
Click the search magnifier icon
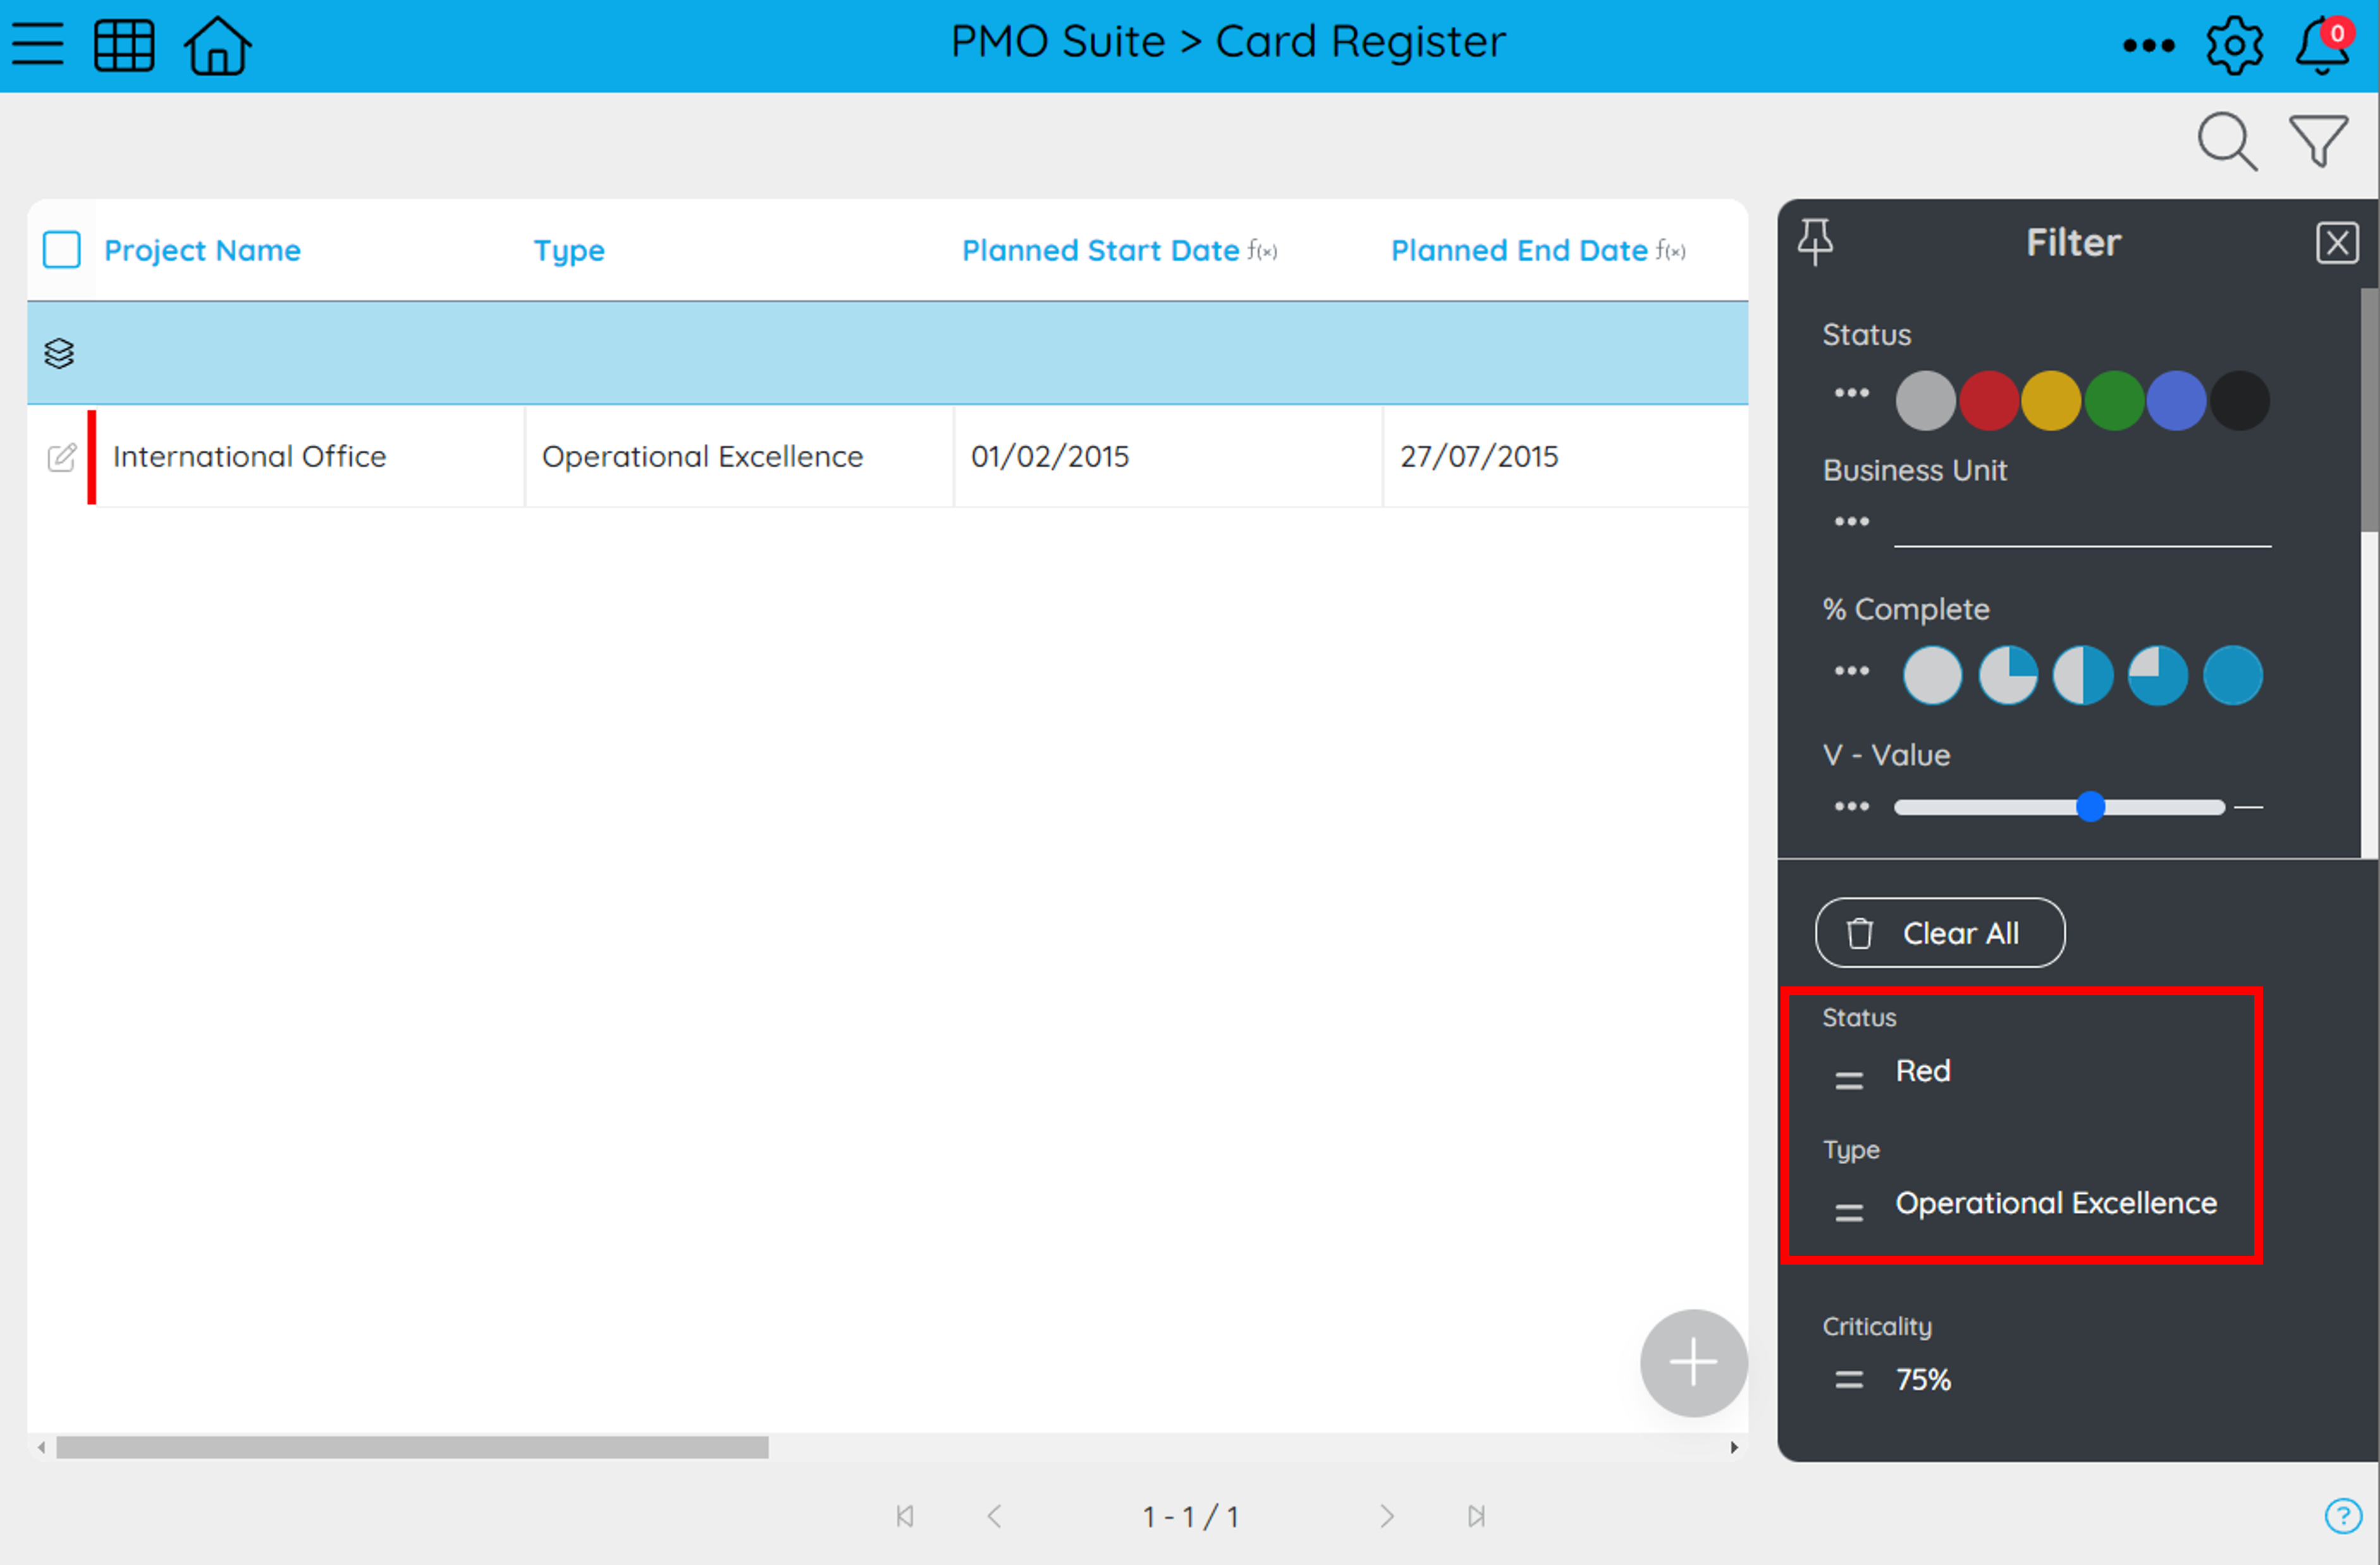point(2226,141)
